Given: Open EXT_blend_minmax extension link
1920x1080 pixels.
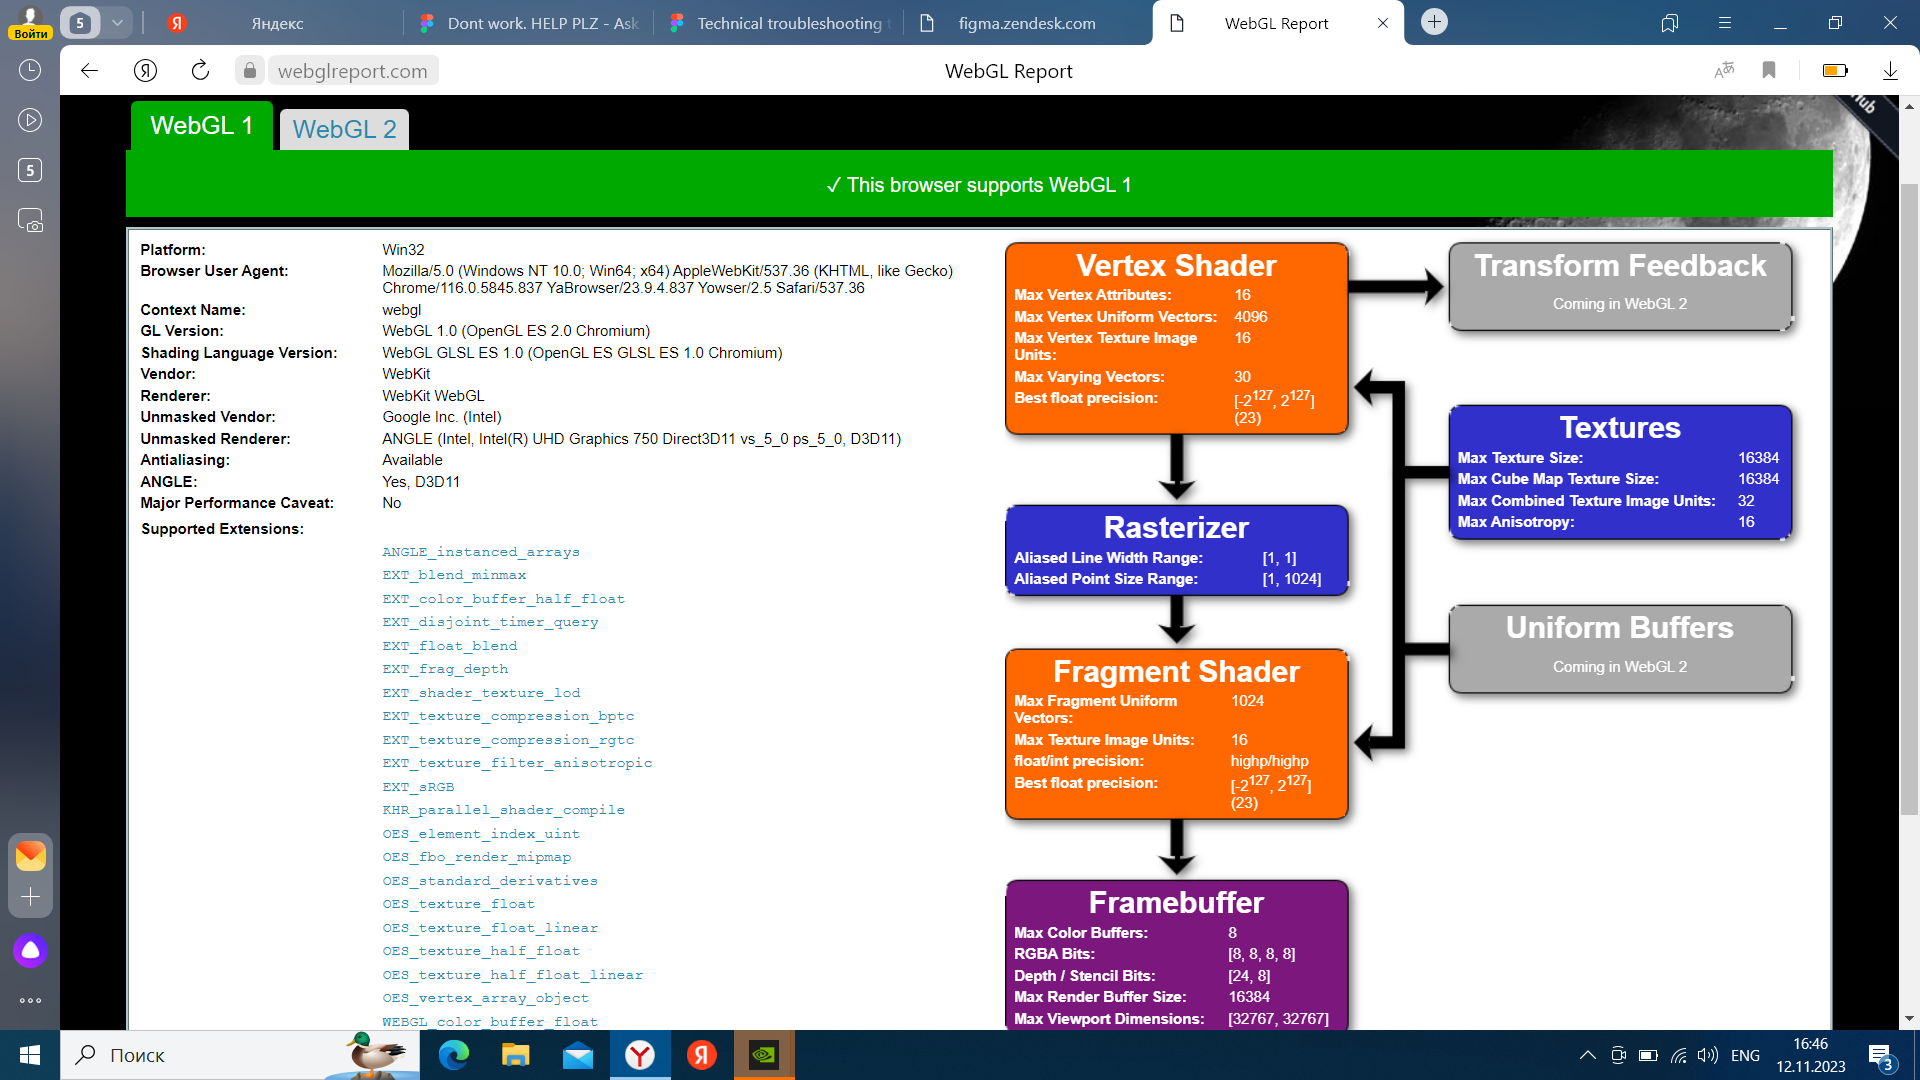Looking at the screenshot, I should click(454, 575).
